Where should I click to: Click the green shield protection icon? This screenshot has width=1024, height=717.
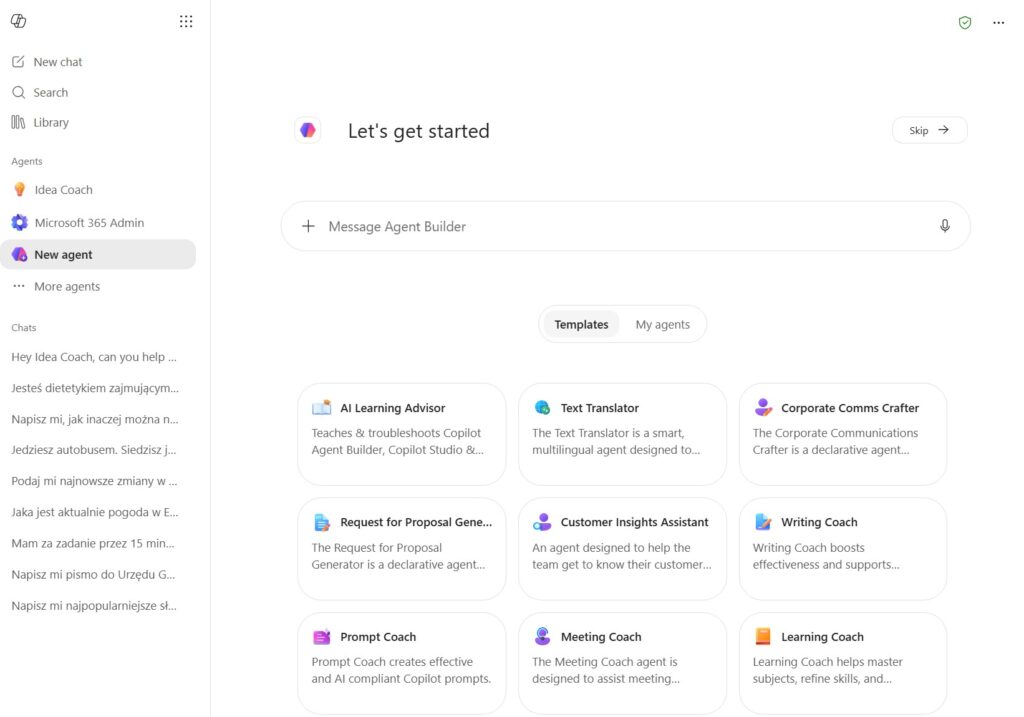[x=965, y=23]
